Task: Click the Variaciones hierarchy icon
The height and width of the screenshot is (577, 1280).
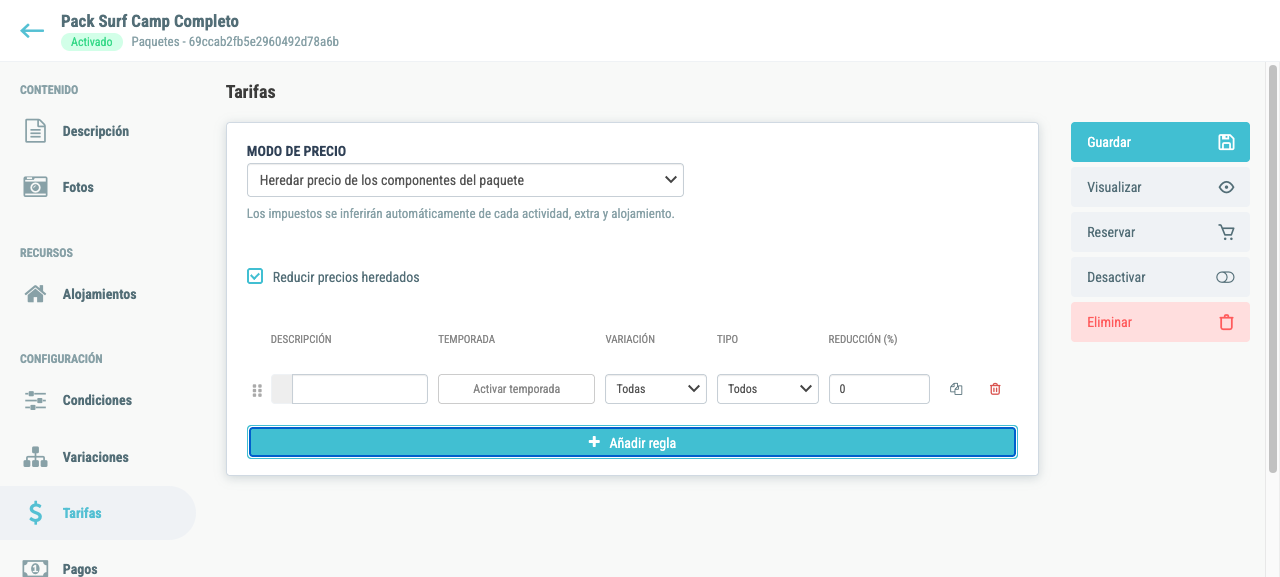Action: click(x=35, y=457)
